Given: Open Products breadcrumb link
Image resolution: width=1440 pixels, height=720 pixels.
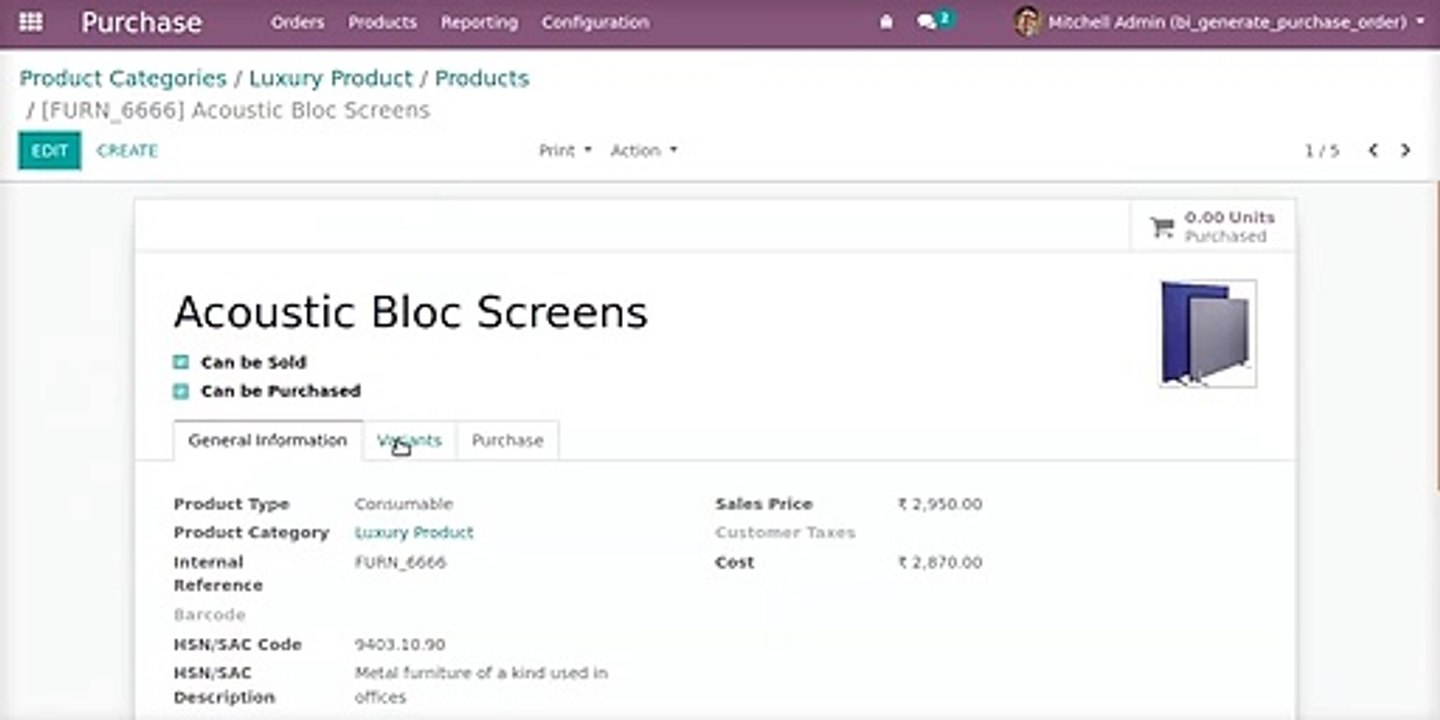Looking at the screenshot, I should pyautogui.click(x=482, y=78).
